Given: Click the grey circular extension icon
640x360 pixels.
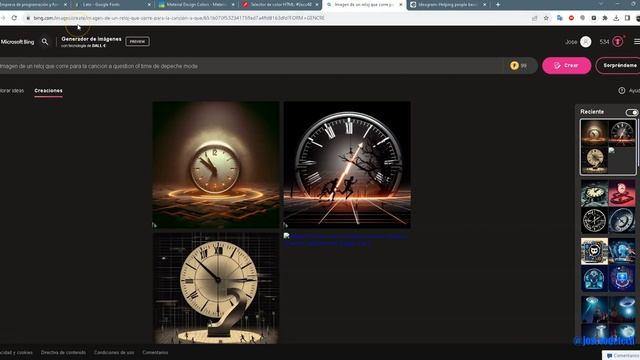Looking at the screenshot, I should tap(582, 18).
